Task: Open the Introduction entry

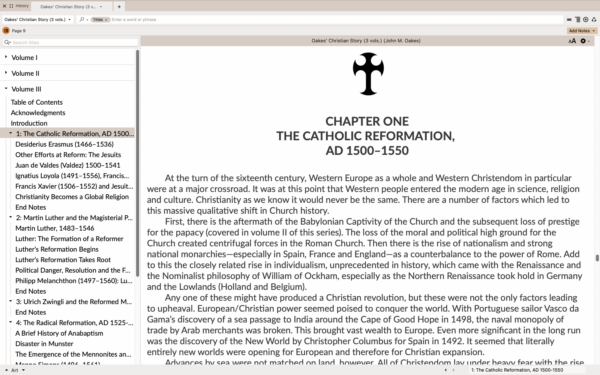Action: (x=29, y=123)
